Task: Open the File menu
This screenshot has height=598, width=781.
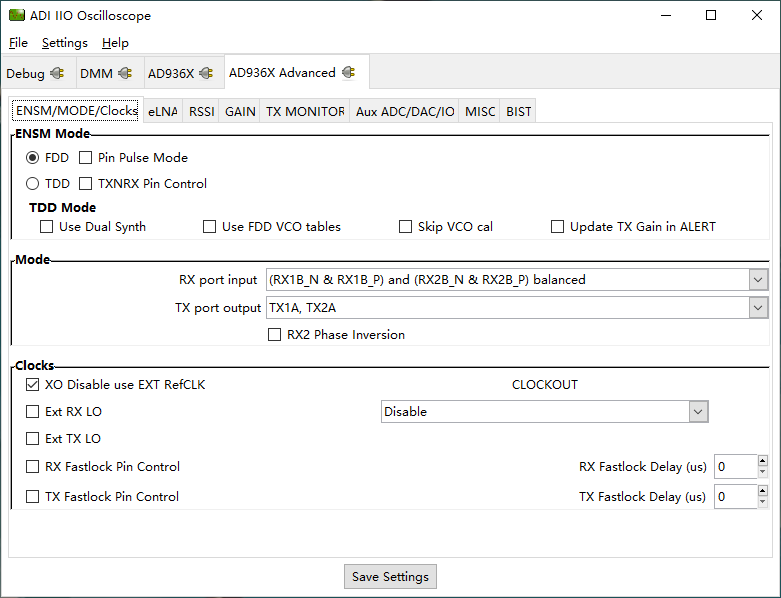Action: coord(18,43)
